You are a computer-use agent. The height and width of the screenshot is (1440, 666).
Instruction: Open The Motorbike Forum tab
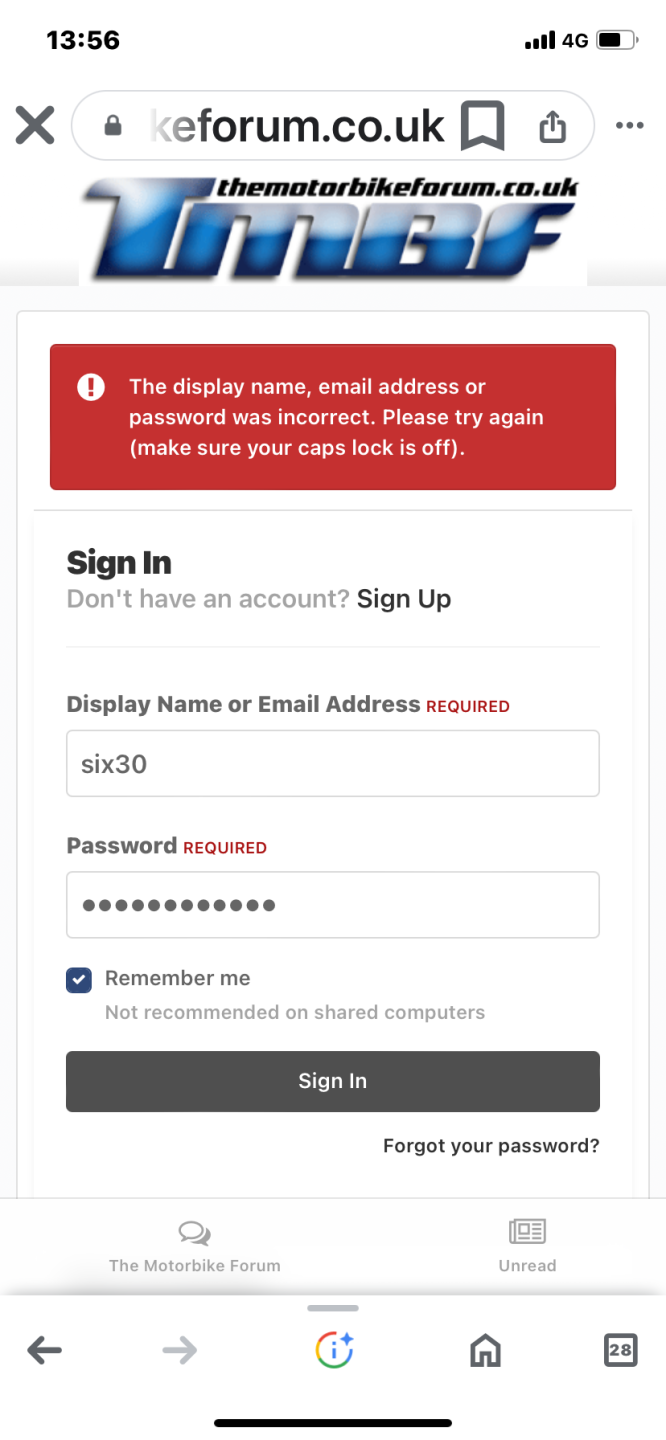[x=194, y=1245]
